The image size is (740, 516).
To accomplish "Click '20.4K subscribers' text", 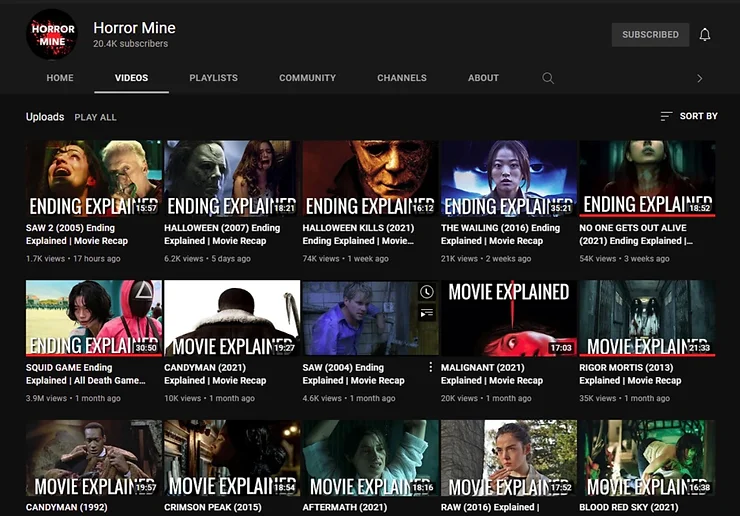I will 130,44.
